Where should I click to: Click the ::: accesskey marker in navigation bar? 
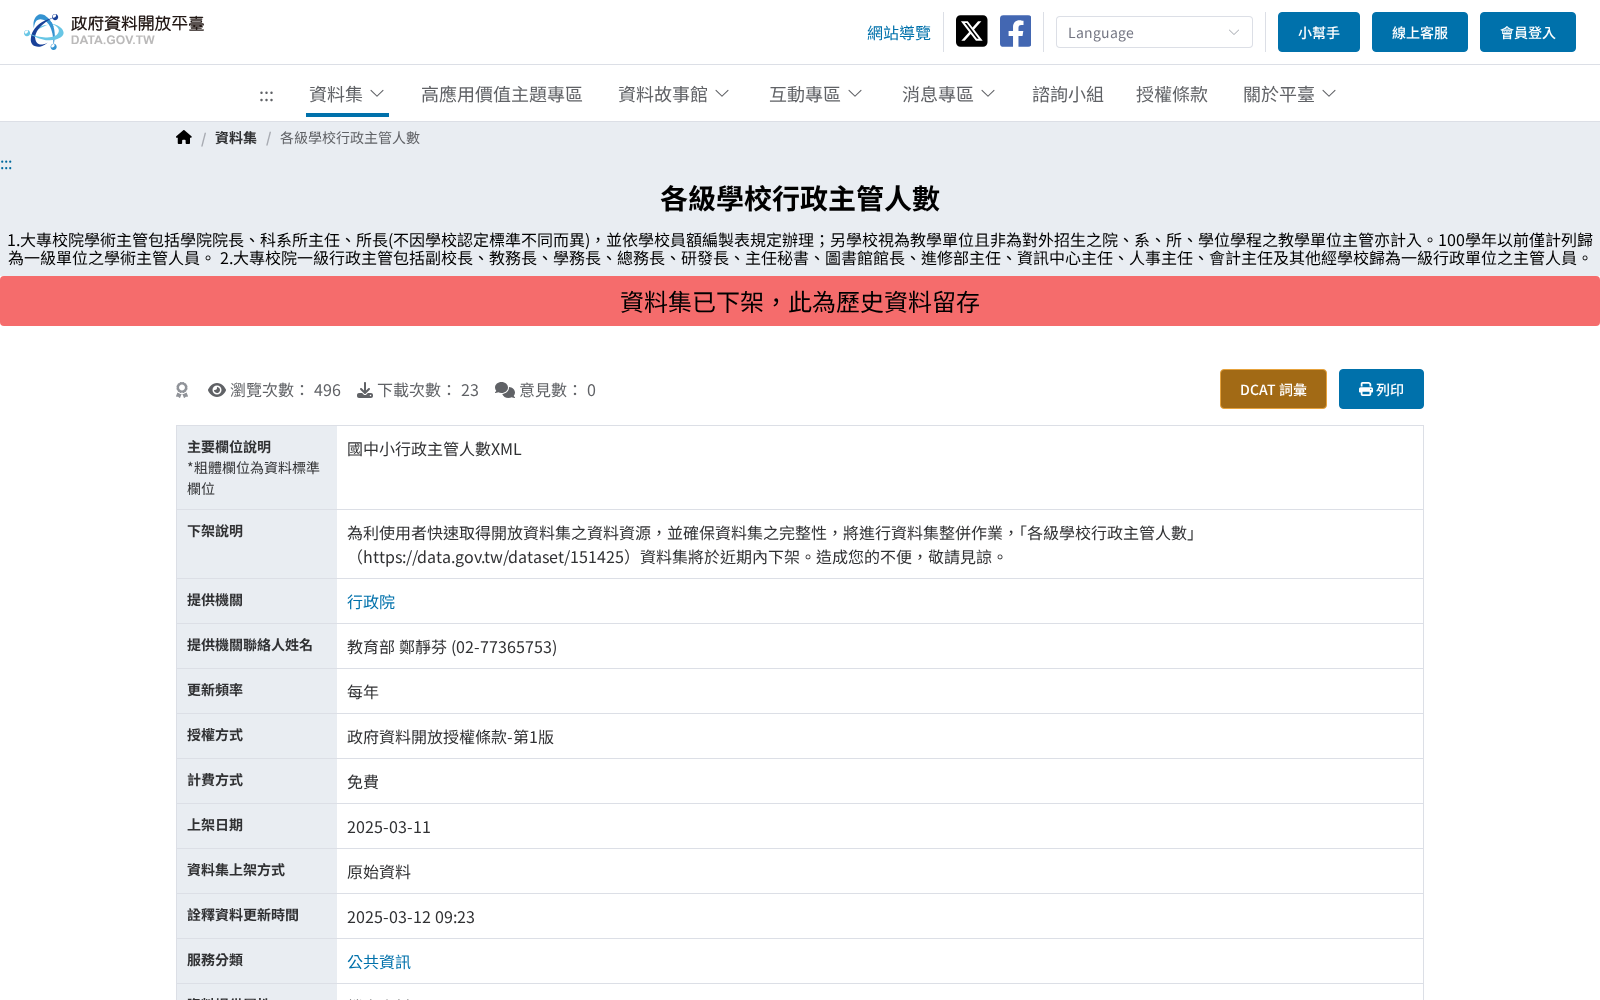pos(266,96)
